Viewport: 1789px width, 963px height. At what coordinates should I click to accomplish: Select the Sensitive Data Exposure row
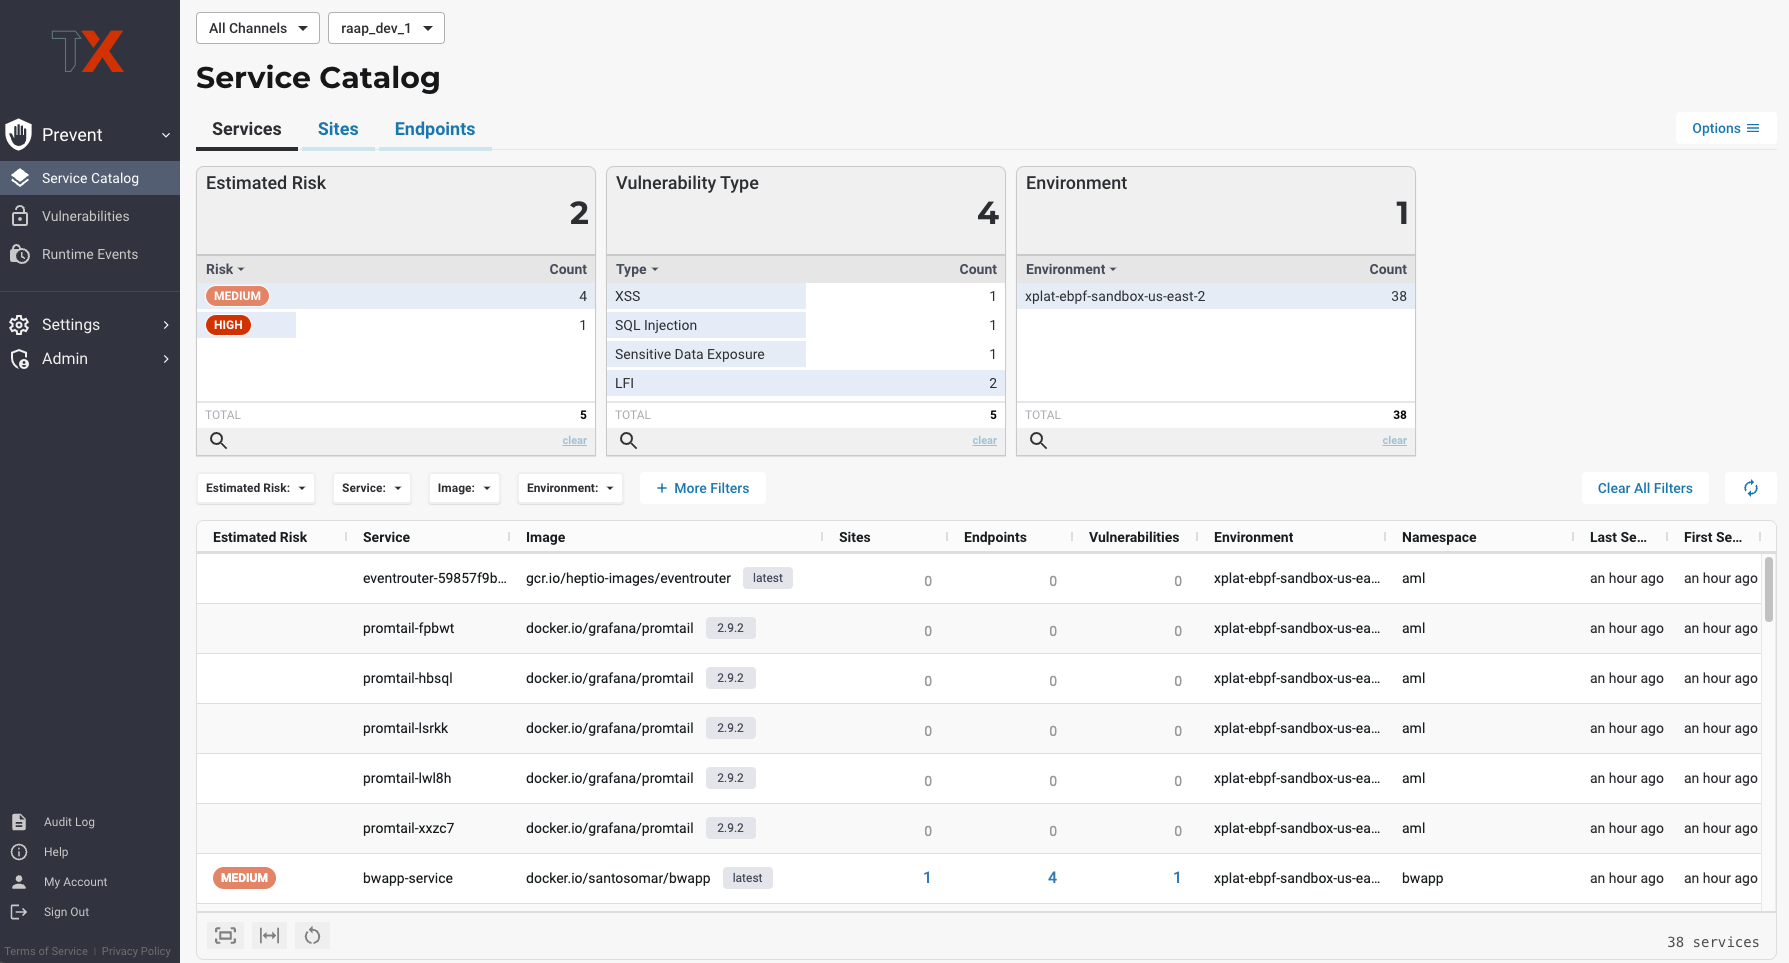coord(806,354)
